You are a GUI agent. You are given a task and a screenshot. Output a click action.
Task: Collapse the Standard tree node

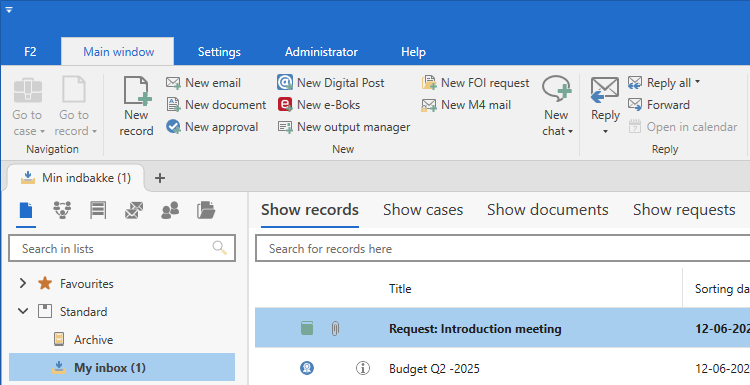point(22,311)
